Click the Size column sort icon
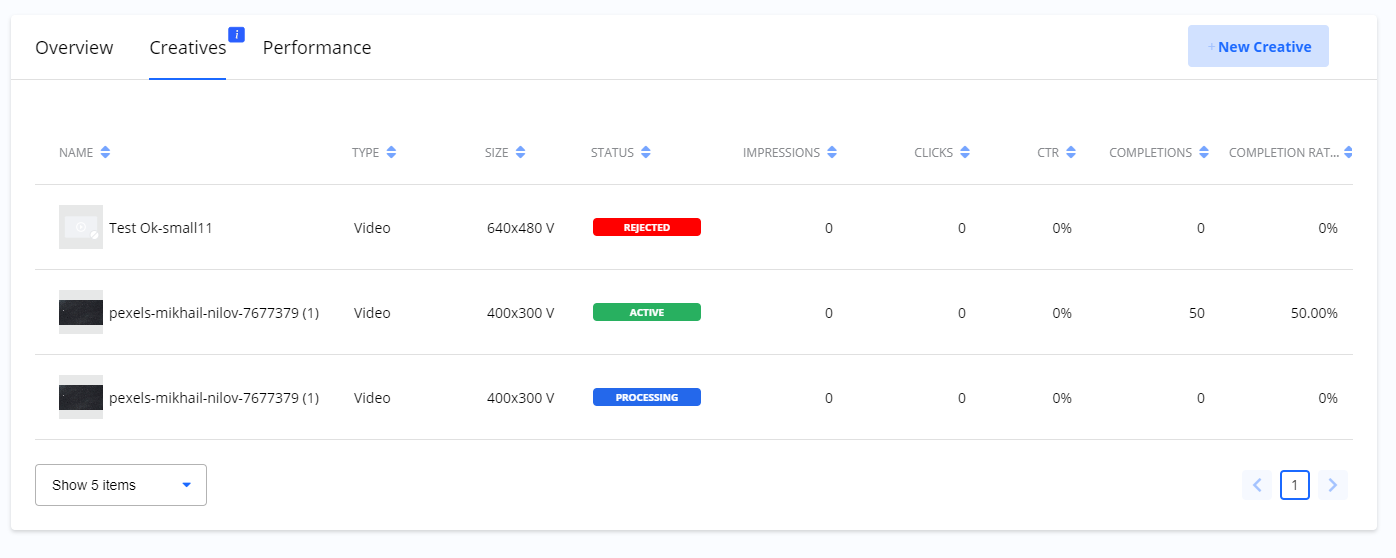Image resolution: width=1396 pixels, height=558 pixels. [x=520, y=153]
